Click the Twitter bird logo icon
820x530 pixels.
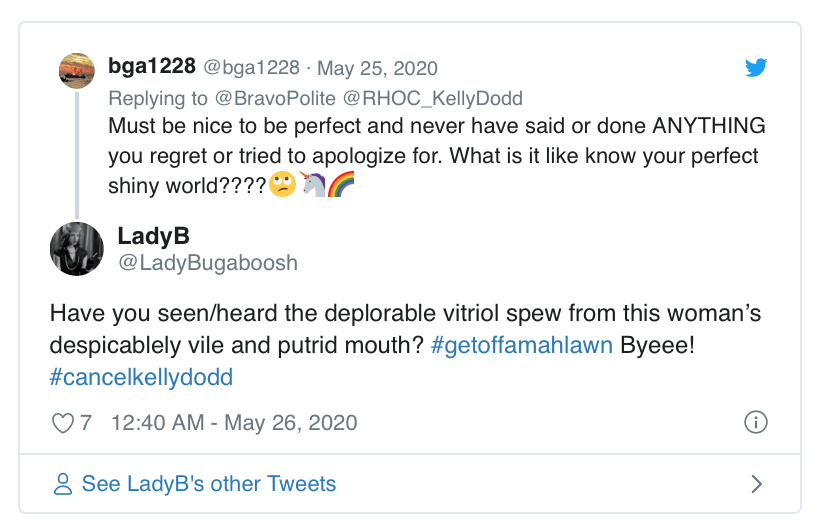756,68
